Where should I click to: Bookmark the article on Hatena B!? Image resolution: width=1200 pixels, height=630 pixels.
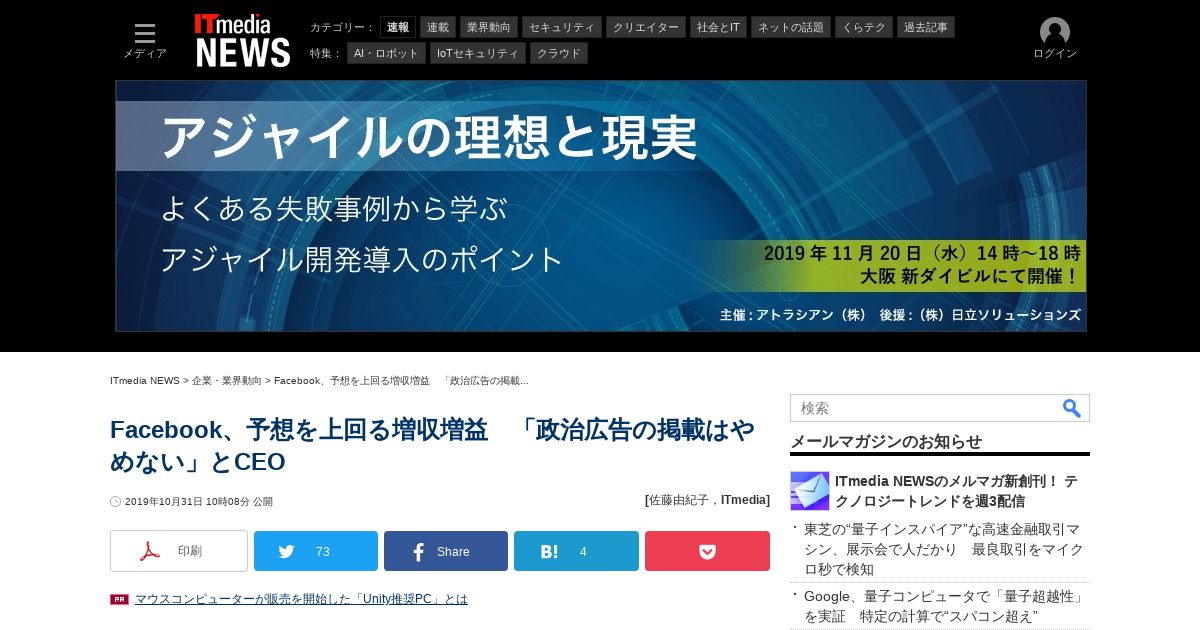click(x=576, y=551)
